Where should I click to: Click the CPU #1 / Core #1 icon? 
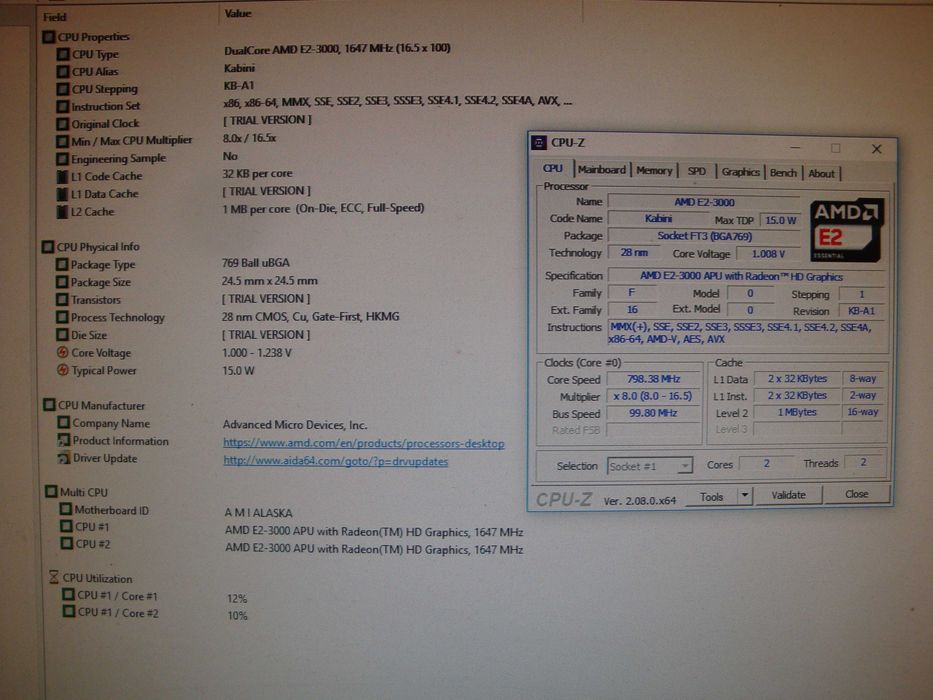click(x=68, y=595)
